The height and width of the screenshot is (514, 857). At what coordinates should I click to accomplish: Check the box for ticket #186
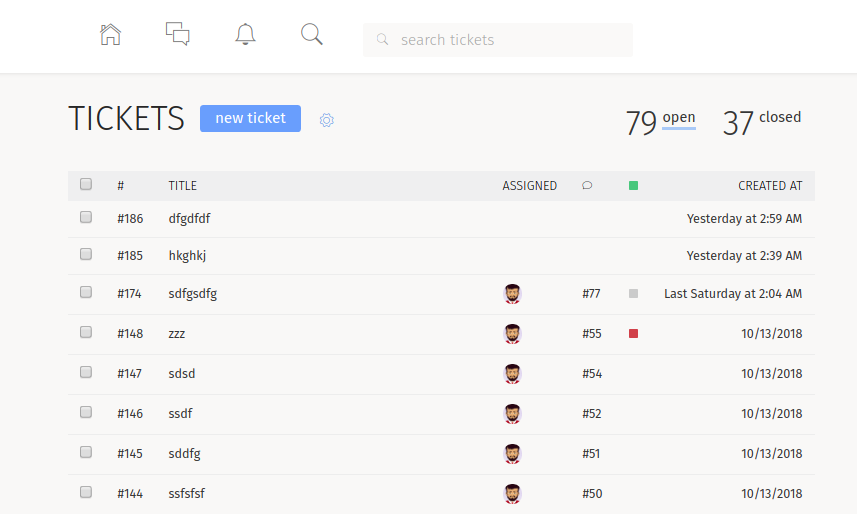click(x=86, y=217)
